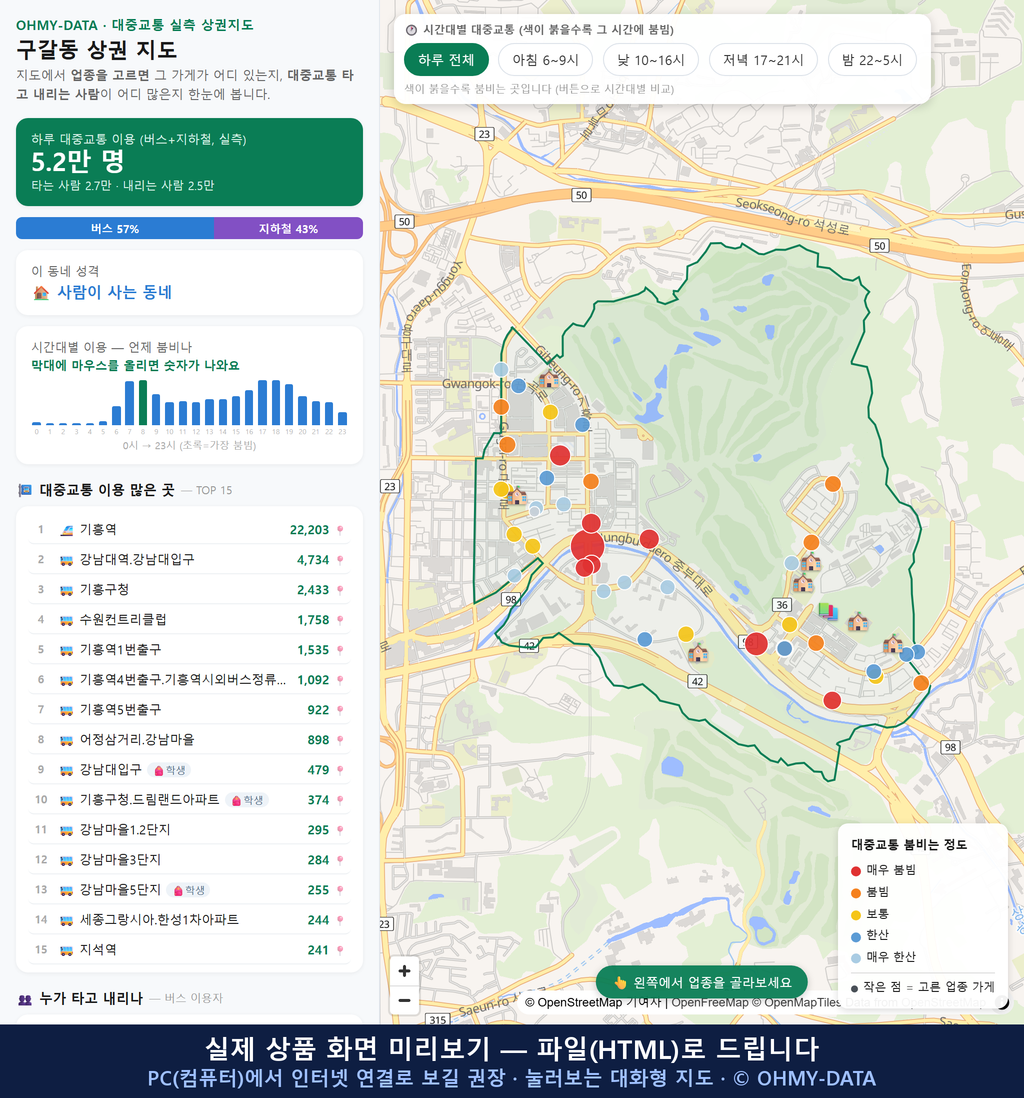
Task: Click the school icon near Gwangok-ro label
Action: tap(548, 379)
